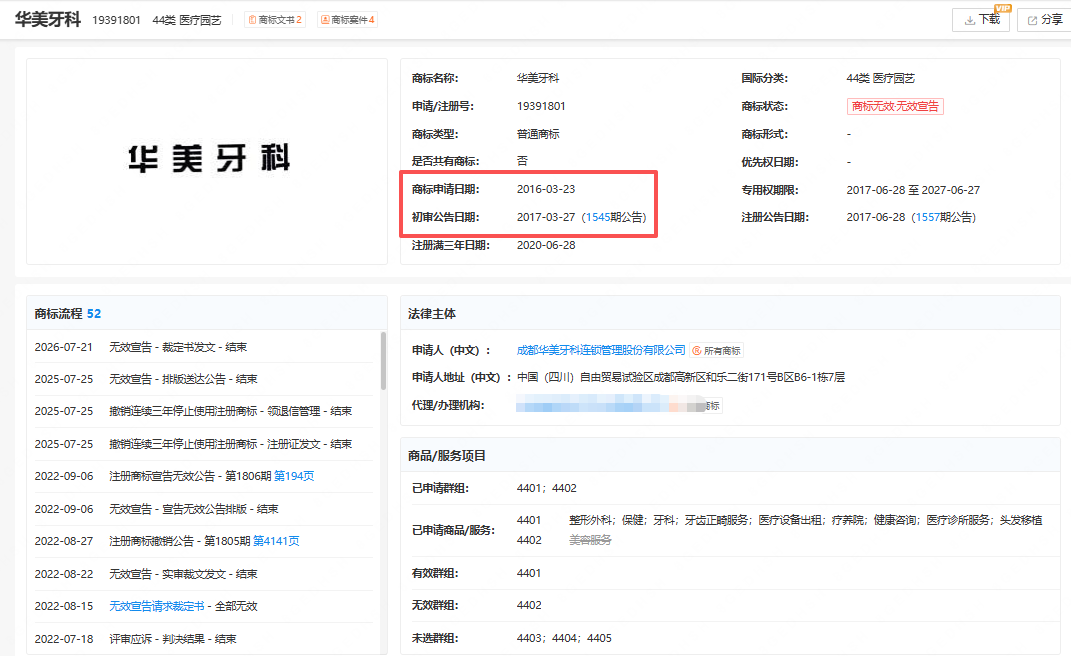This screenshot has height=656, width=1071.
Task: Click the 法律主体 section header
Action: click(x=432, y=314)
